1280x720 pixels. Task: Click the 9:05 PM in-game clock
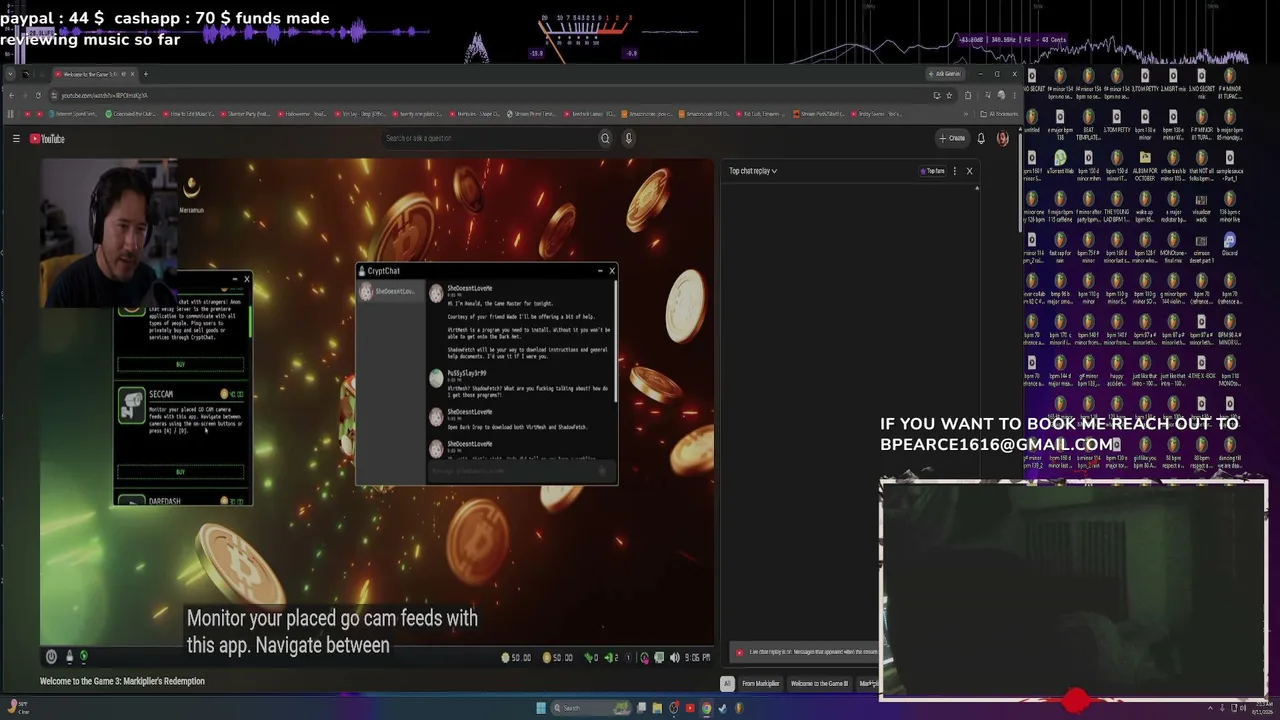[x=697, y=658]
